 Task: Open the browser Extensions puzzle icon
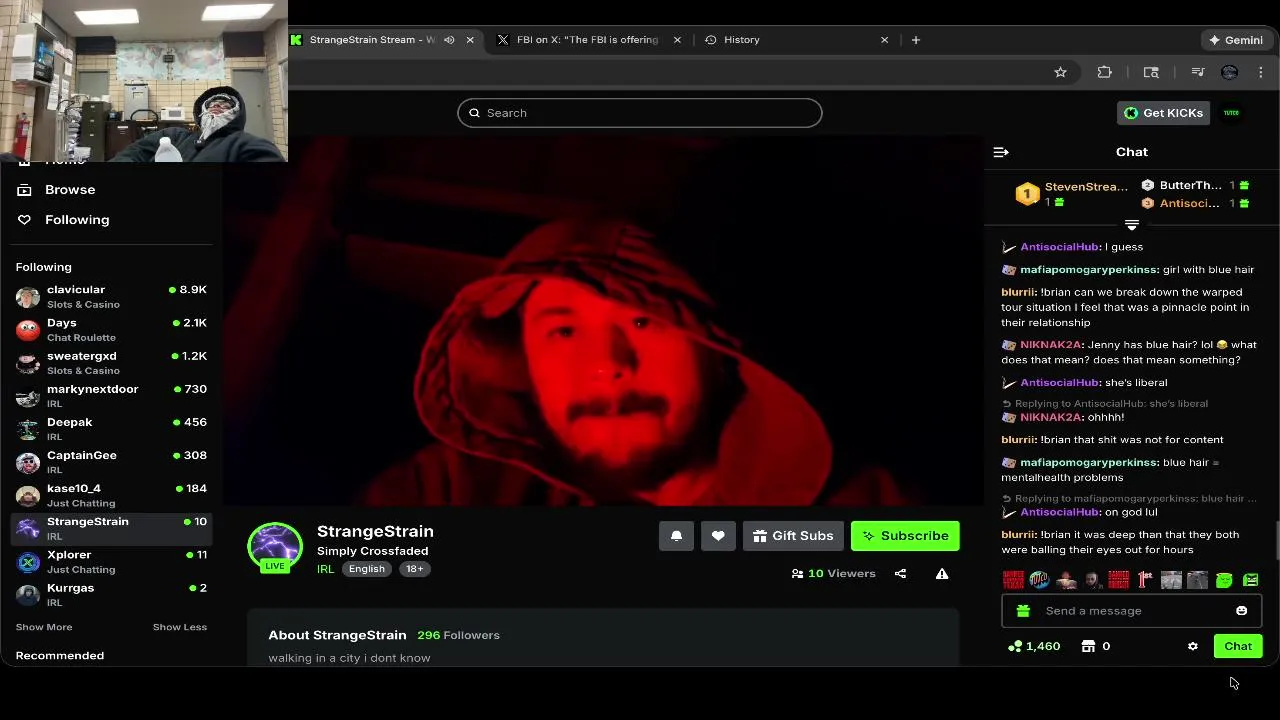coord(1105,72)
